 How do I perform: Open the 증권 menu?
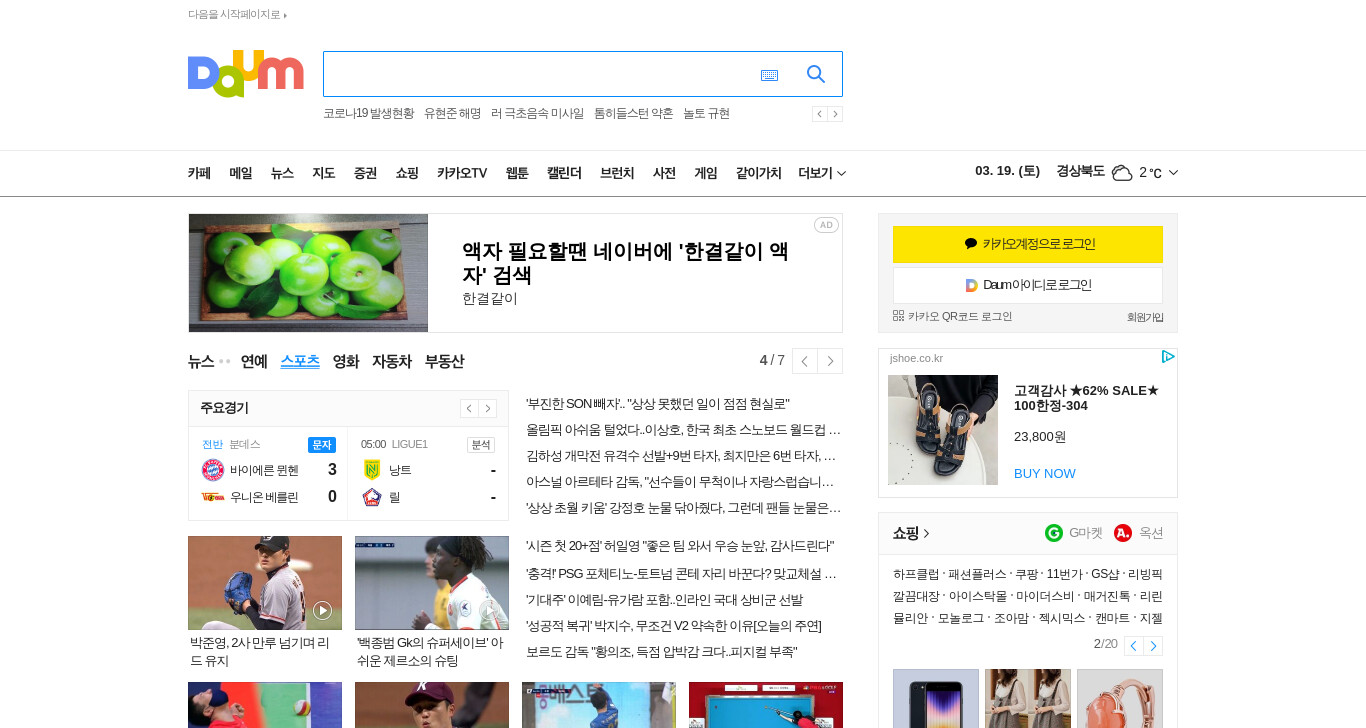[365, 173]
